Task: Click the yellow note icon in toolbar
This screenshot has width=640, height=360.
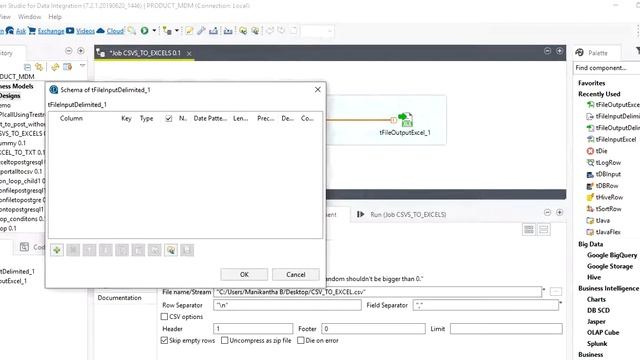Action: coord(189,31)
